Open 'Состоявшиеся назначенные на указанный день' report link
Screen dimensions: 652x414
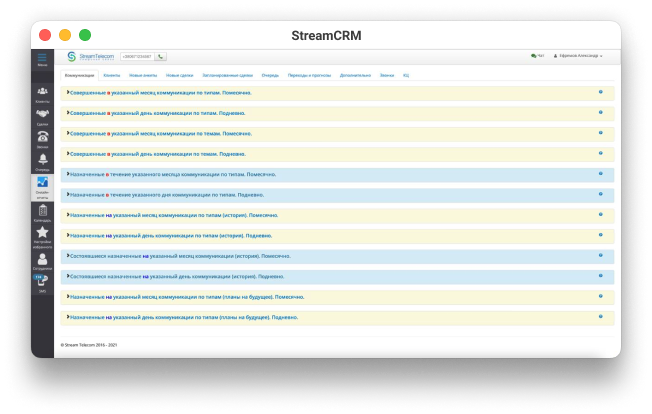click(177, 276)
